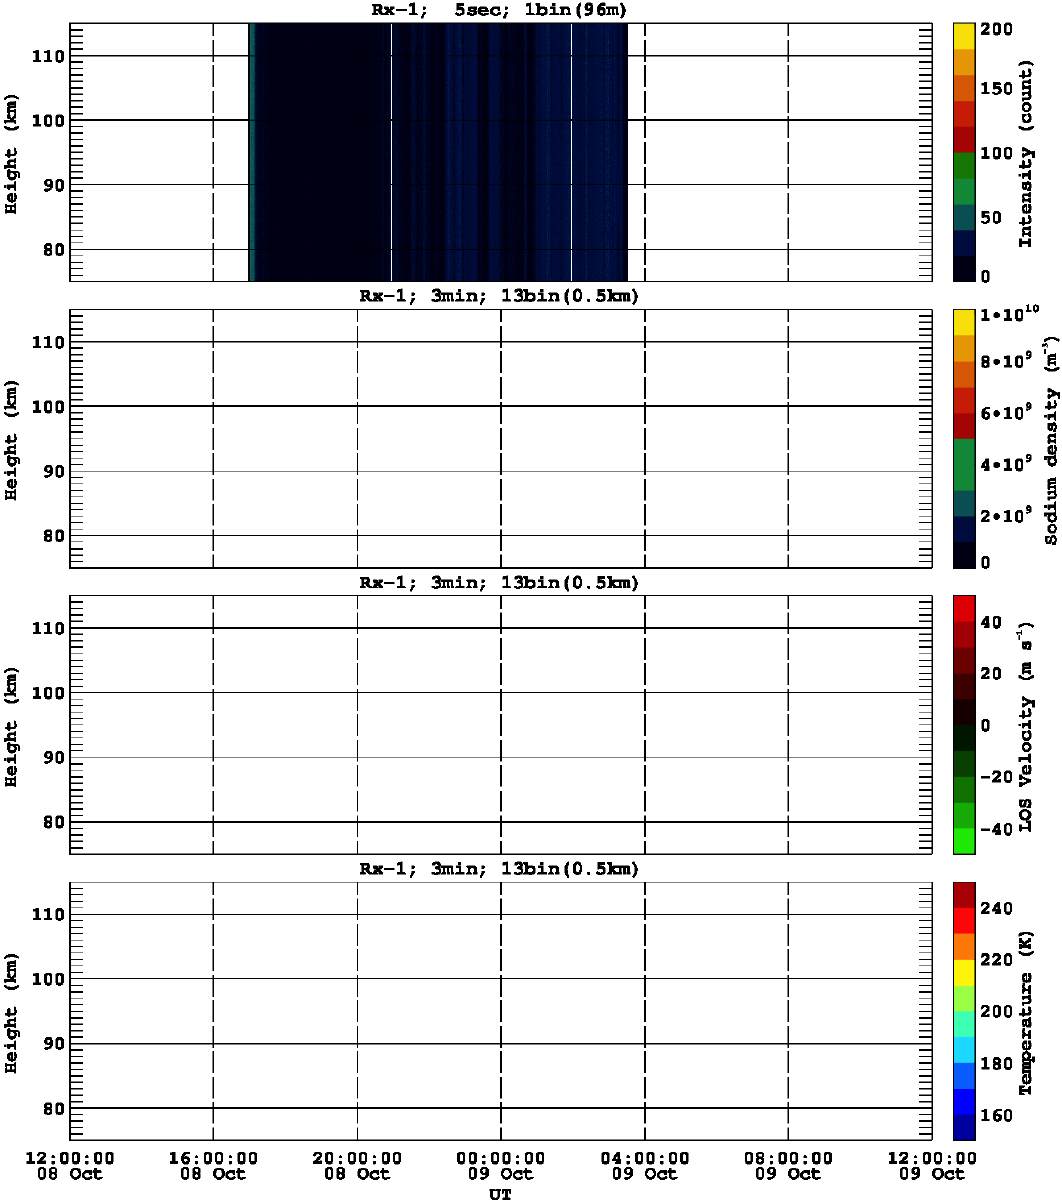The image size is (1062, 1200).
Task: Click the '110' height tick of the intensity panel
Action: [50, 56]
